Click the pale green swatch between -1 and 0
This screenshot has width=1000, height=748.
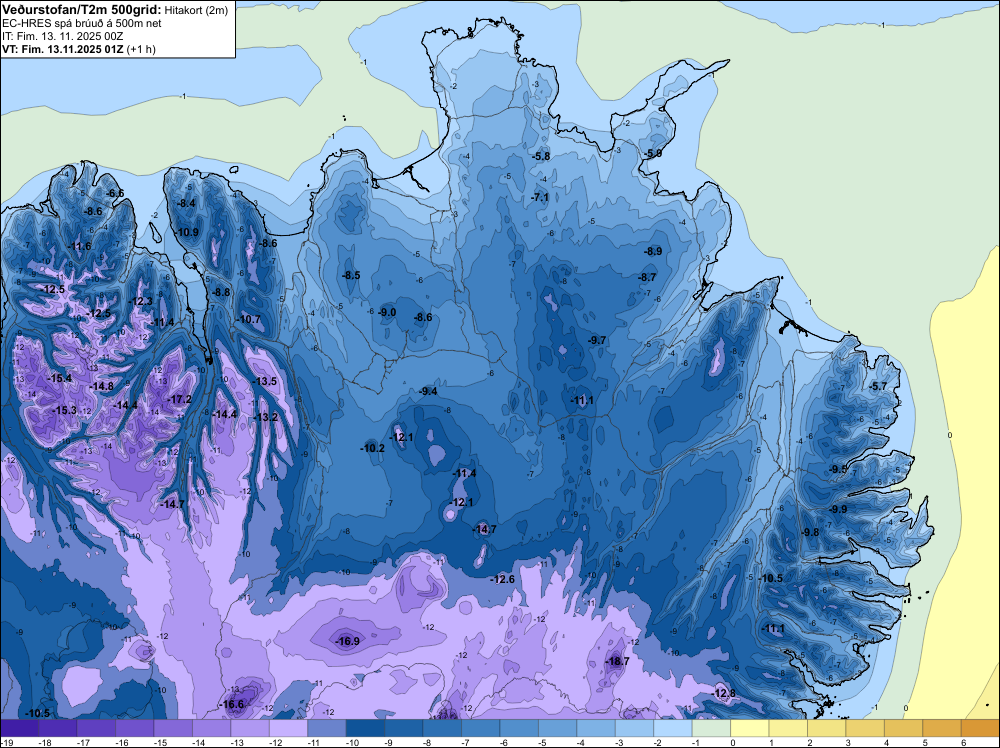711,728
